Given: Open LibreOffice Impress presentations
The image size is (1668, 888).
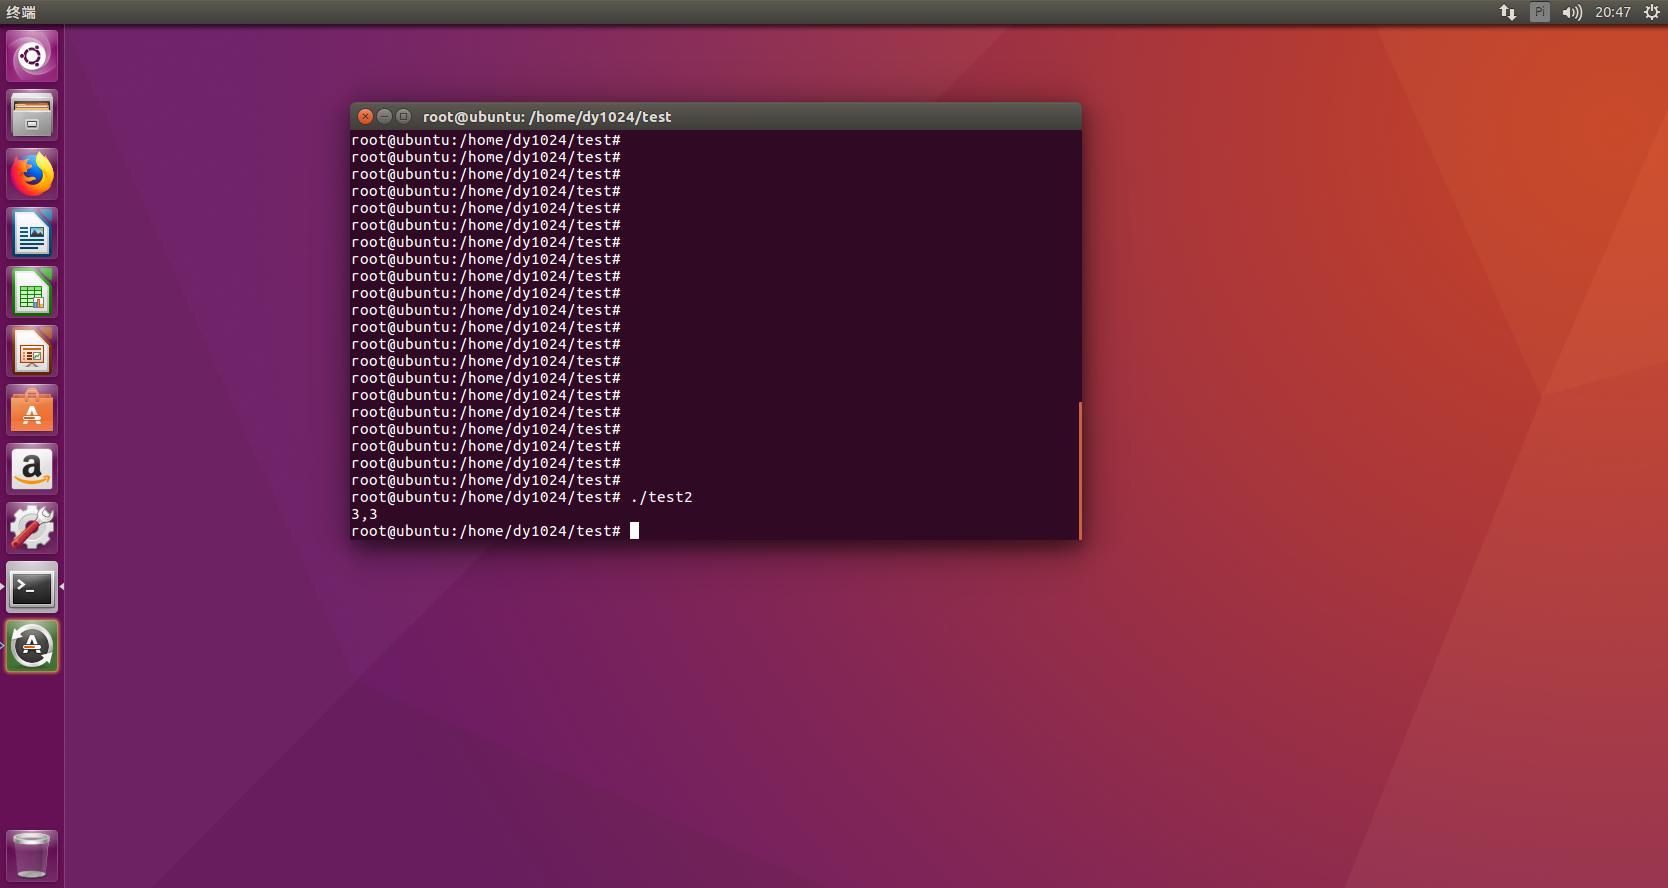Looking at the screenshot, I should (32, 351).
